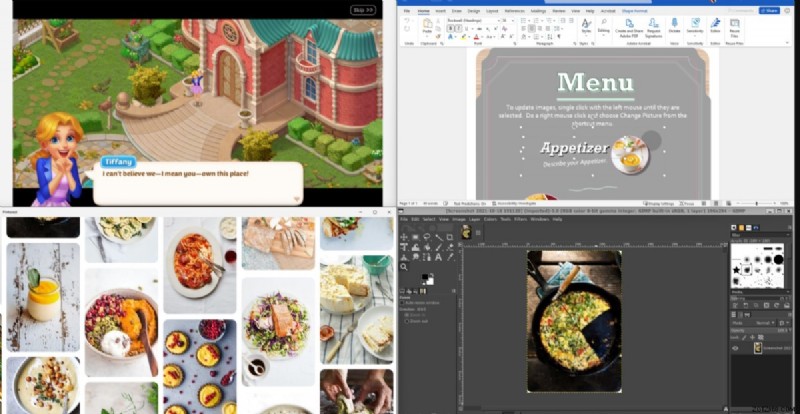Select the Move tool in GIMP toolbox

pos(404,237)
